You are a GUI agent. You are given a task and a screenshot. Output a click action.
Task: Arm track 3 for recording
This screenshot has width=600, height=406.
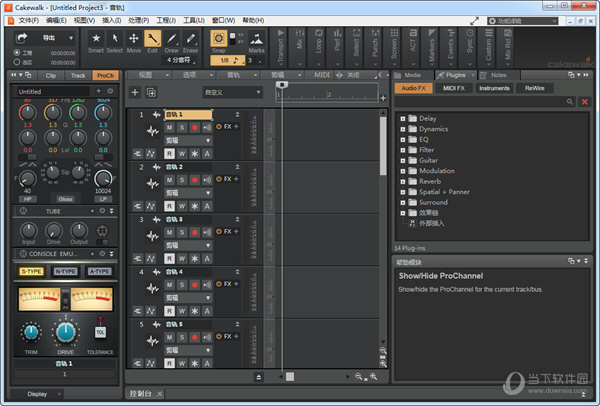194,232
